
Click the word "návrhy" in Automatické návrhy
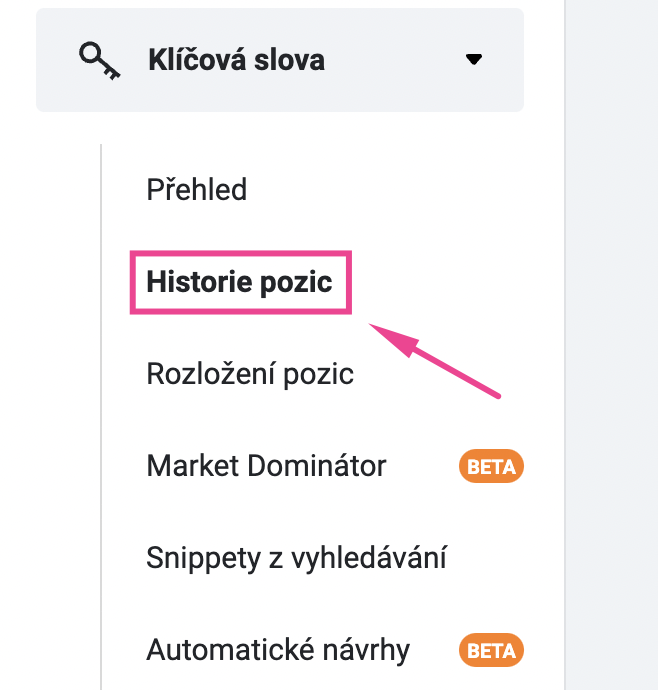(366, 651)
